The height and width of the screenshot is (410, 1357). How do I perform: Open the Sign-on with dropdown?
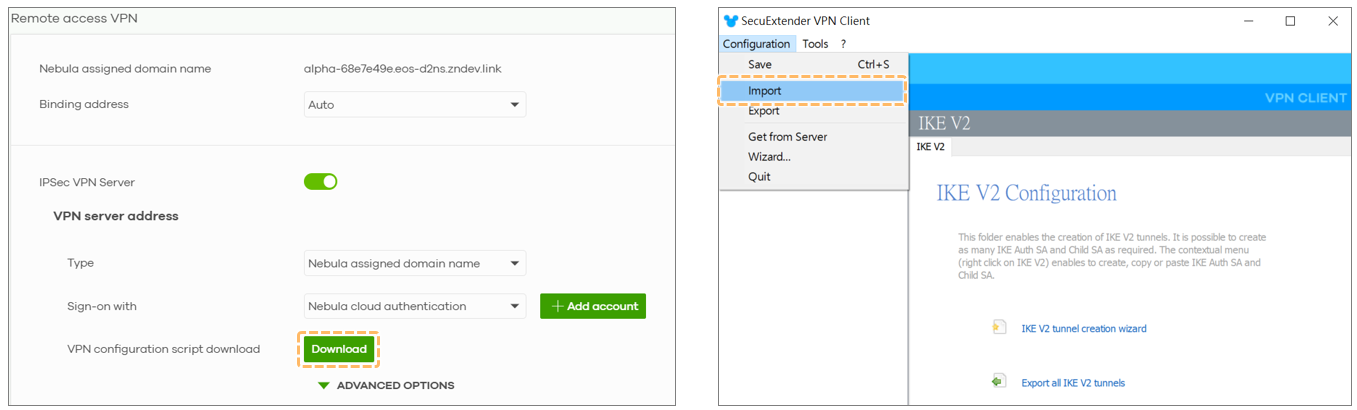[x=415, y=306]
